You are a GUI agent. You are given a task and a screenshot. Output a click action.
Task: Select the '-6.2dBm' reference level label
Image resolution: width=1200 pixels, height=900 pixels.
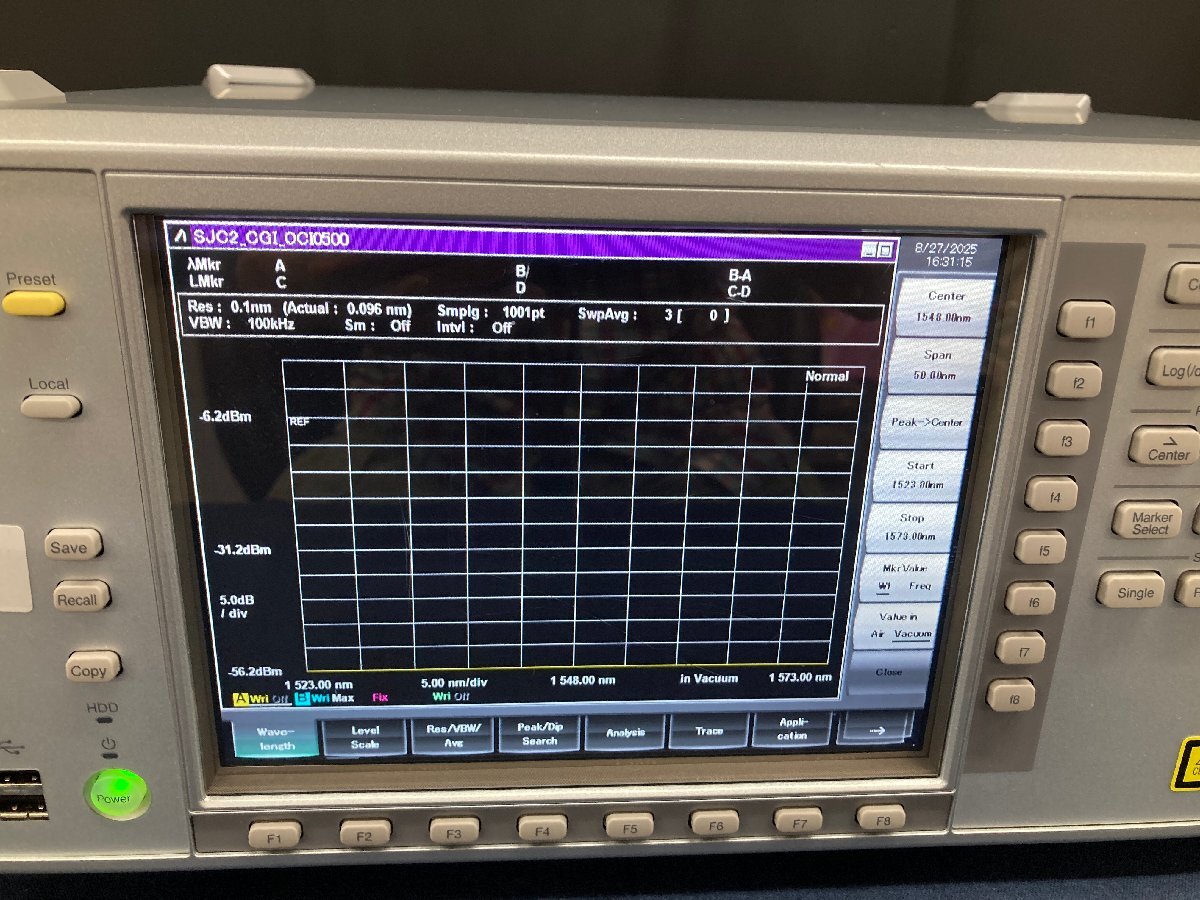pyautogui.click(x=225, y=415)
